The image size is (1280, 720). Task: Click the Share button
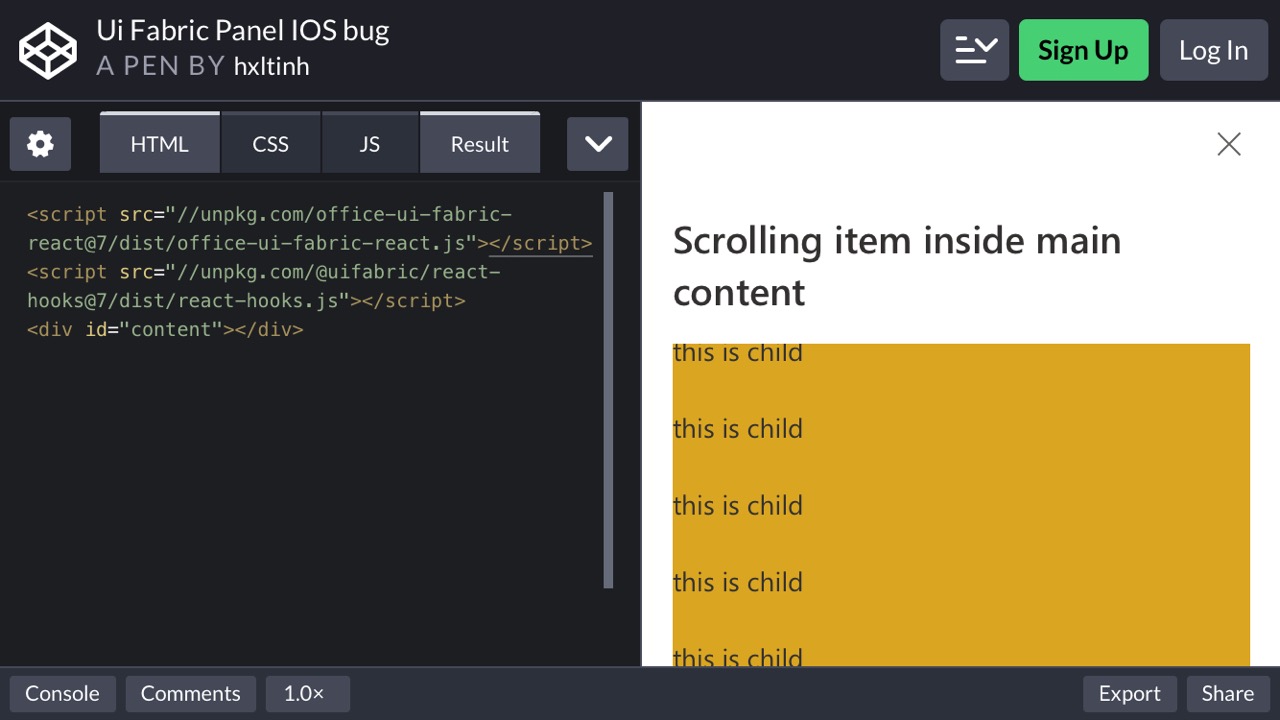[1228, 693]
